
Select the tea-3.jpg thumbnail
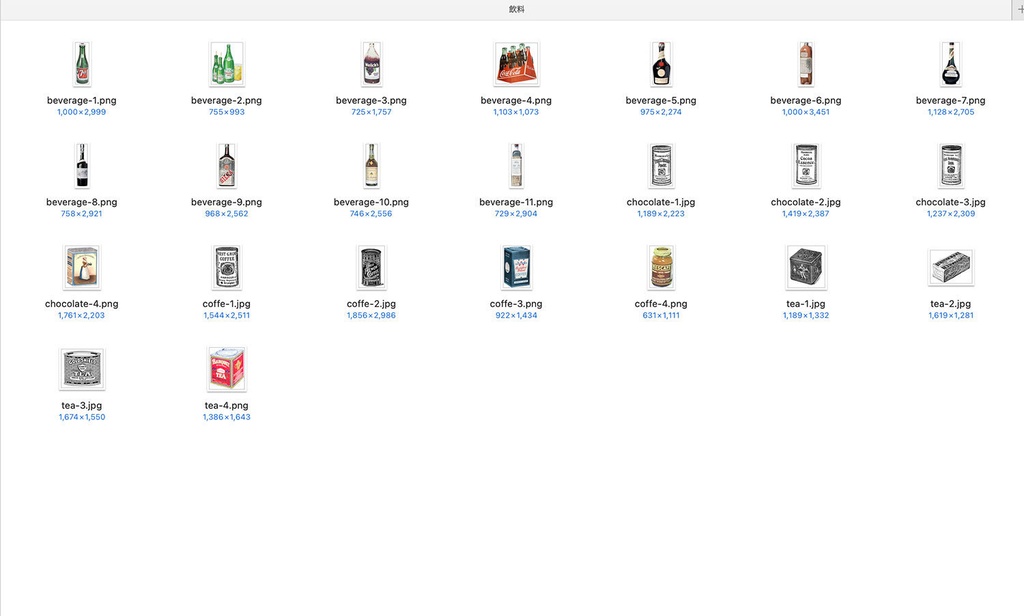[x=82, y=369]
